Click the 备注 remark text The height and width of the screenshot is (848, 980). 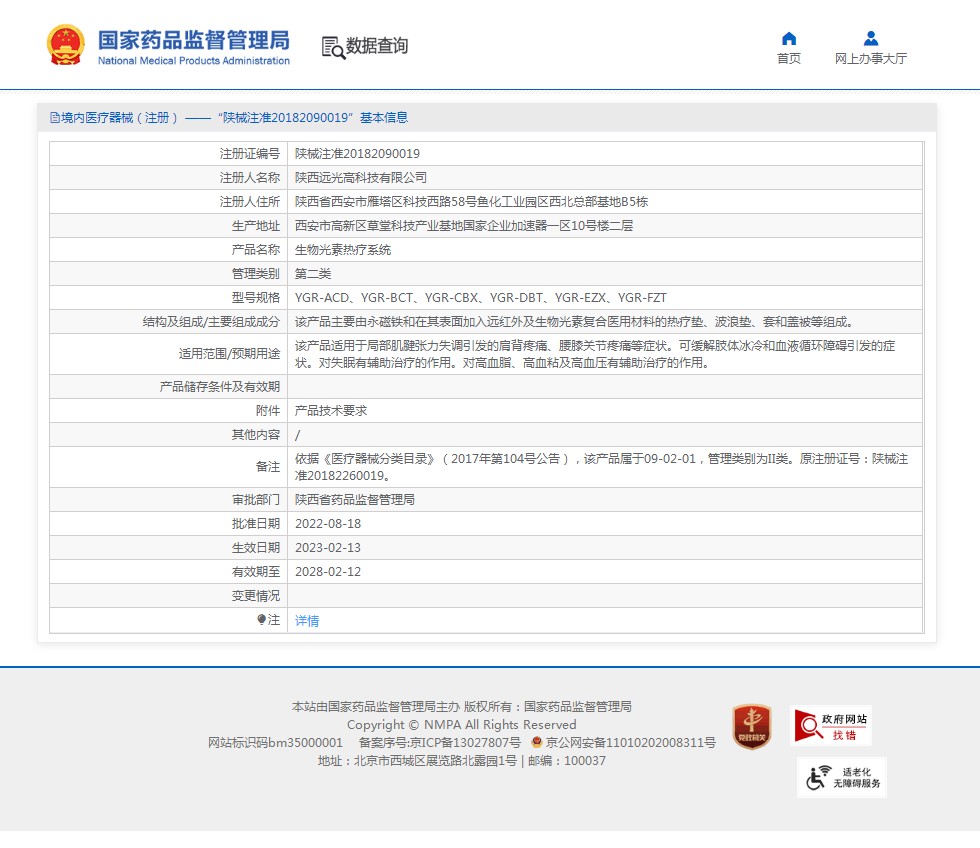[601, 467]
